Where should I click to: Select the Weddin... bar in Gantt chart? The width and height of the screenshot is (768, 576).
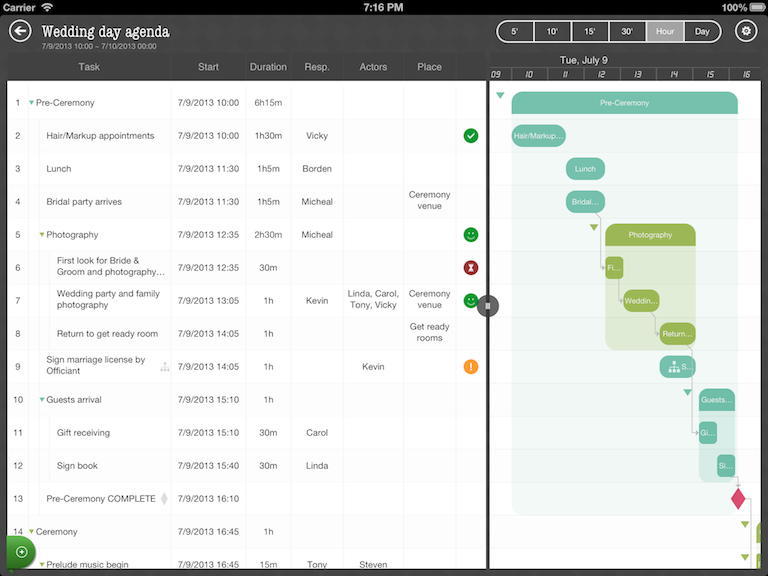click(x=641, y=301)
